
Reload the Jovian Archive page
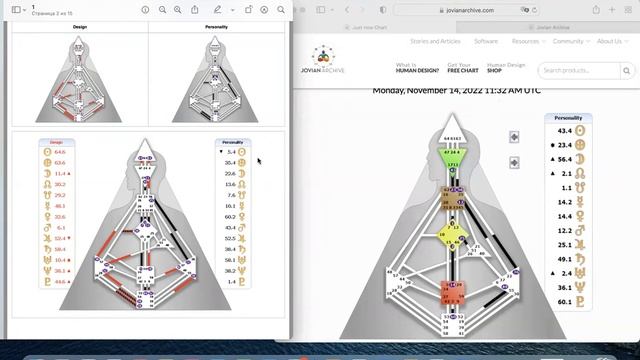pyautogui.click(x=534, y=10)
